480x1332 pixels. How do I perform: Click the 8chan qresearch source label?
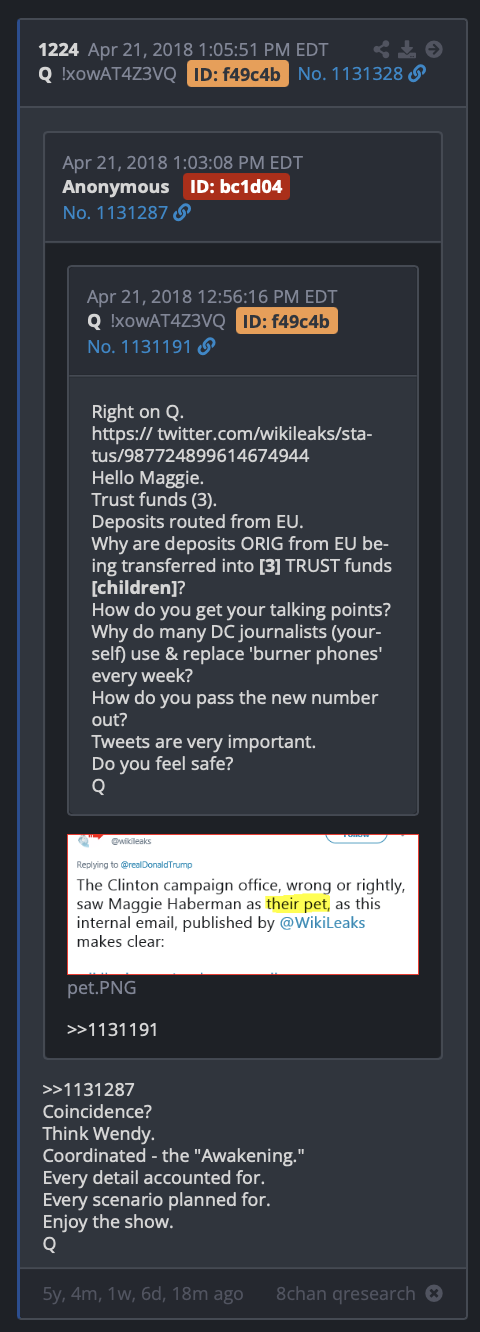click(x=346, y=1293)
